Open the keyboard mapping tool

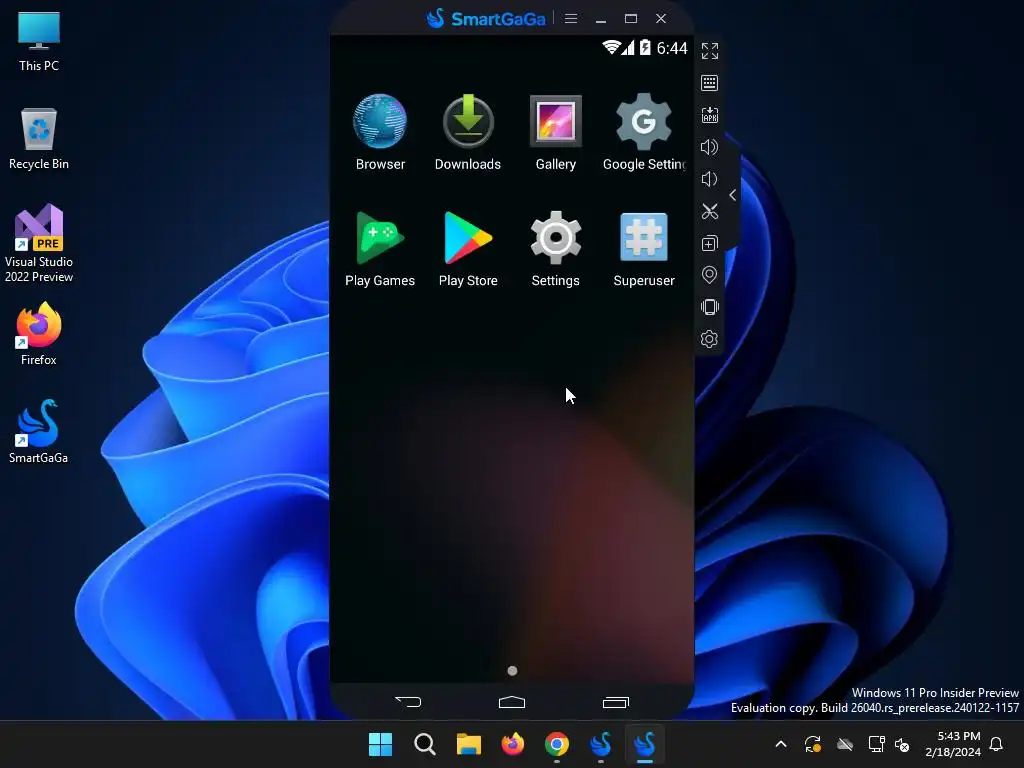coord(710,83)
